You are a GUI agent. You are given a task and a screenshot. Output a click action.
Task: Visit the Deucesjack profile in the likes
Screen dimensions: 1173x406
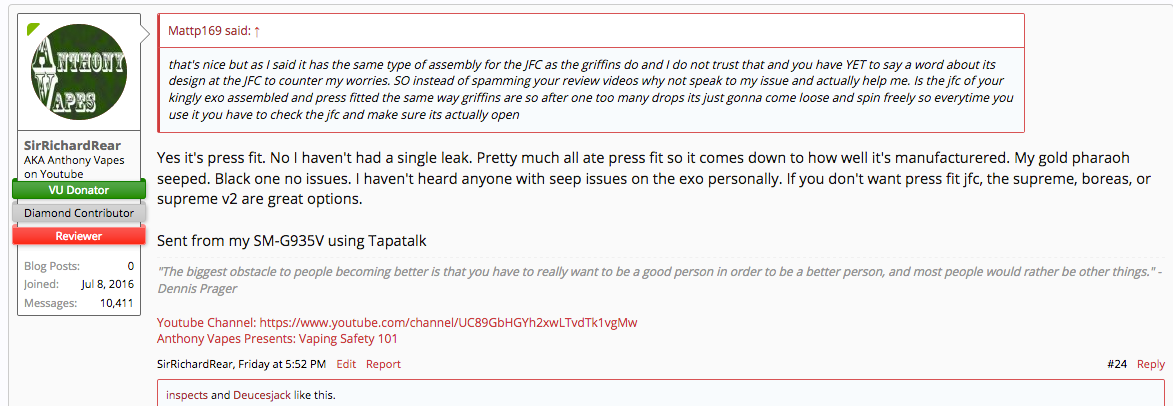(262, 395)
